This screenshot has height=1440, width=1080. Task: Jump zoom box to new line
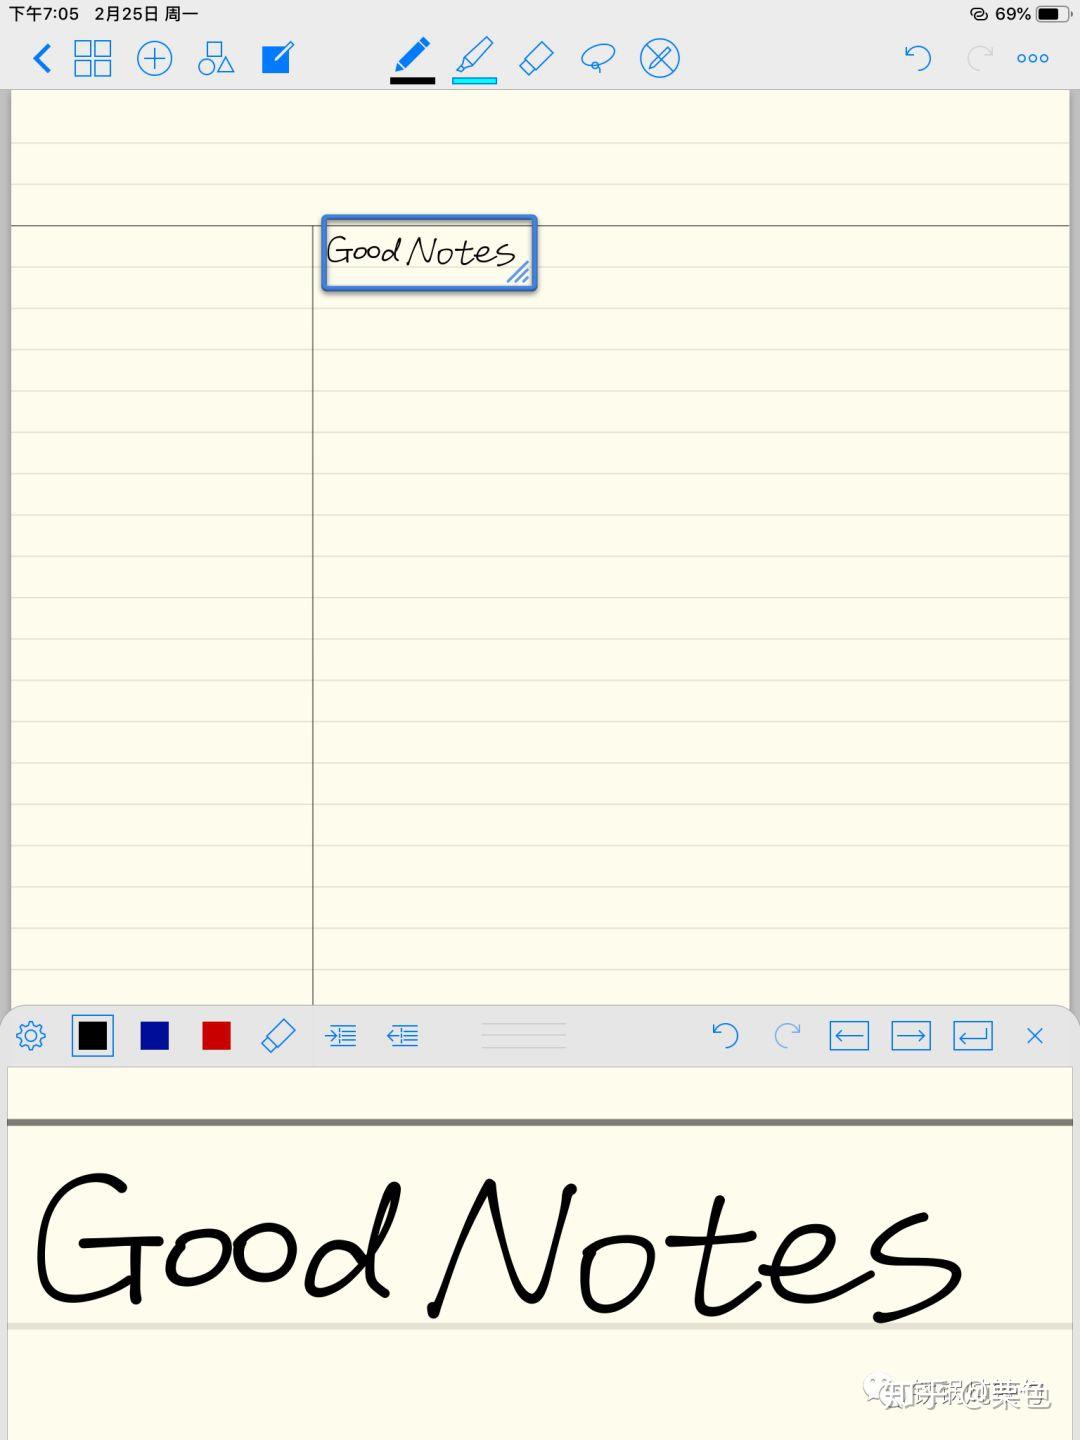(x=973, y=1036)
